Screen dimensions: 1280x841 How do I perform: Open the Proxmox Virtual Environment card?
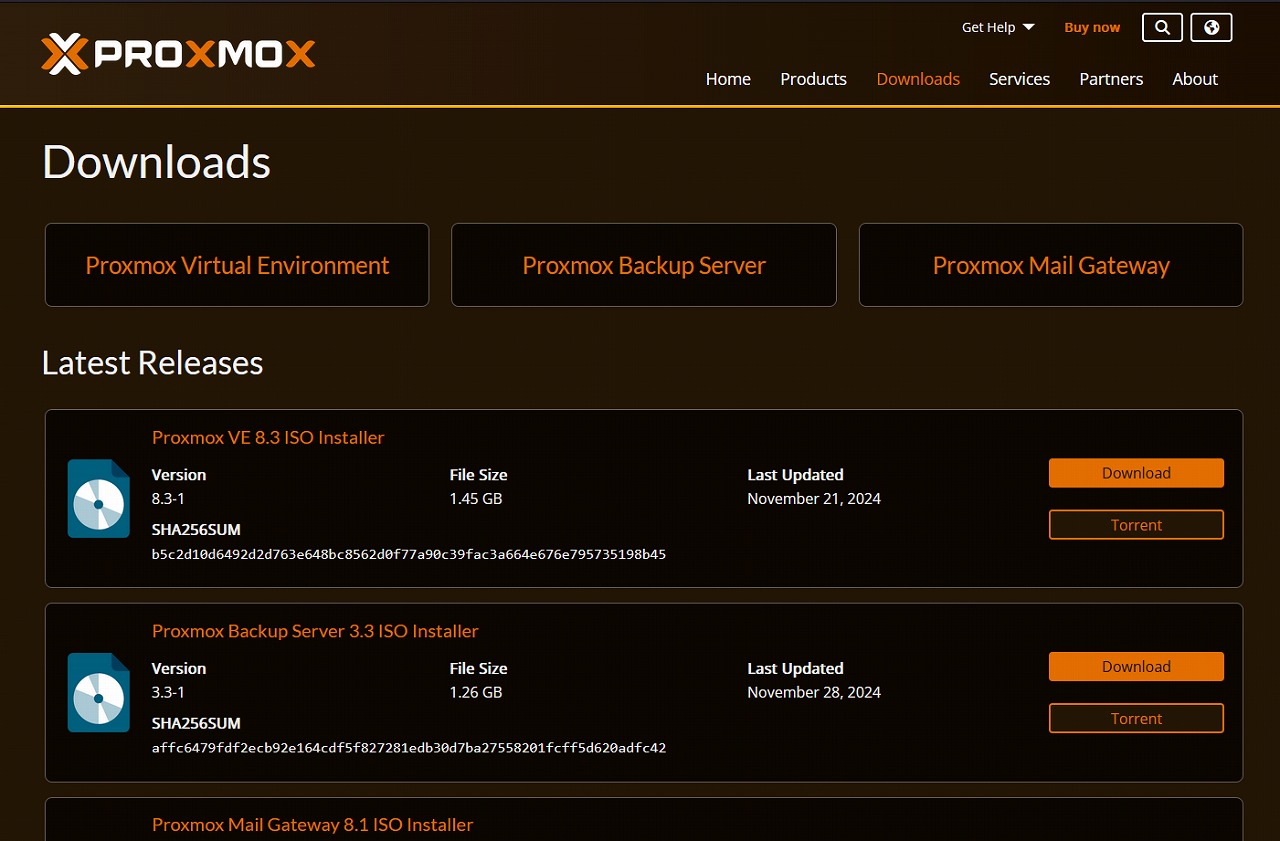pyautogui.click(x=237, y=265)
